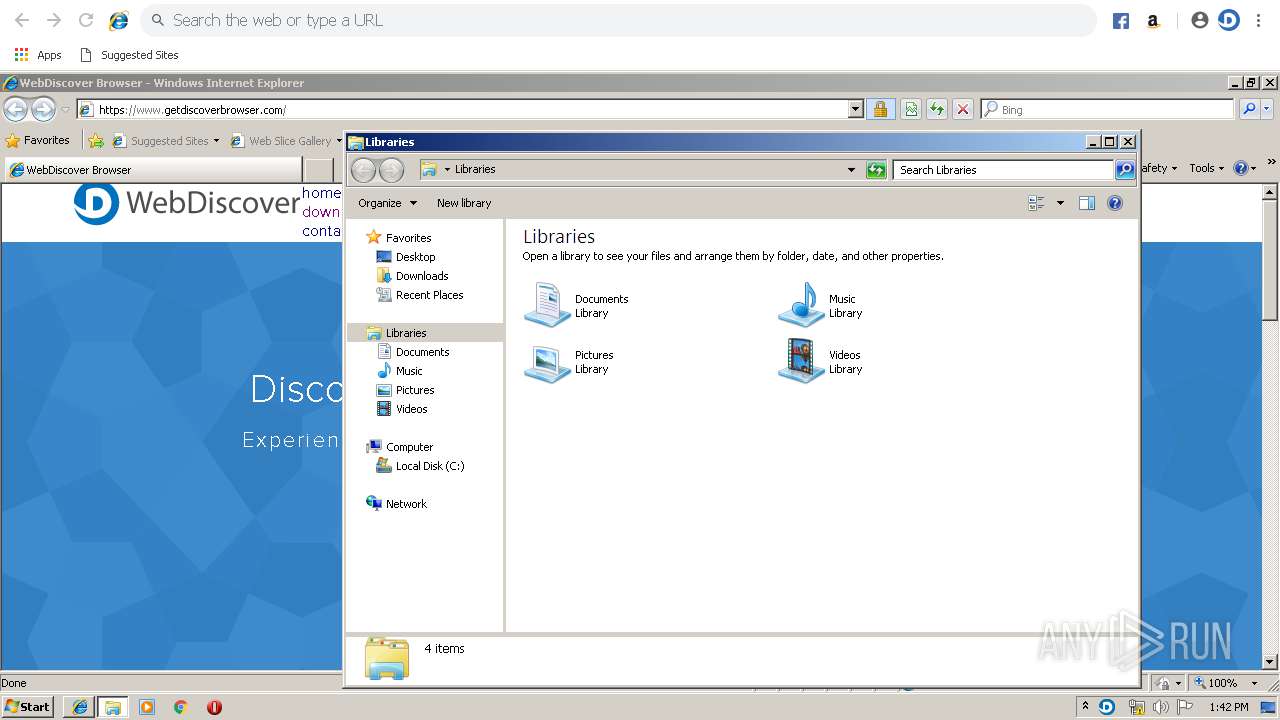Open the zoom level 100% dropdown
Viewport: 1280px width, 720px height.
point(1254,683)
